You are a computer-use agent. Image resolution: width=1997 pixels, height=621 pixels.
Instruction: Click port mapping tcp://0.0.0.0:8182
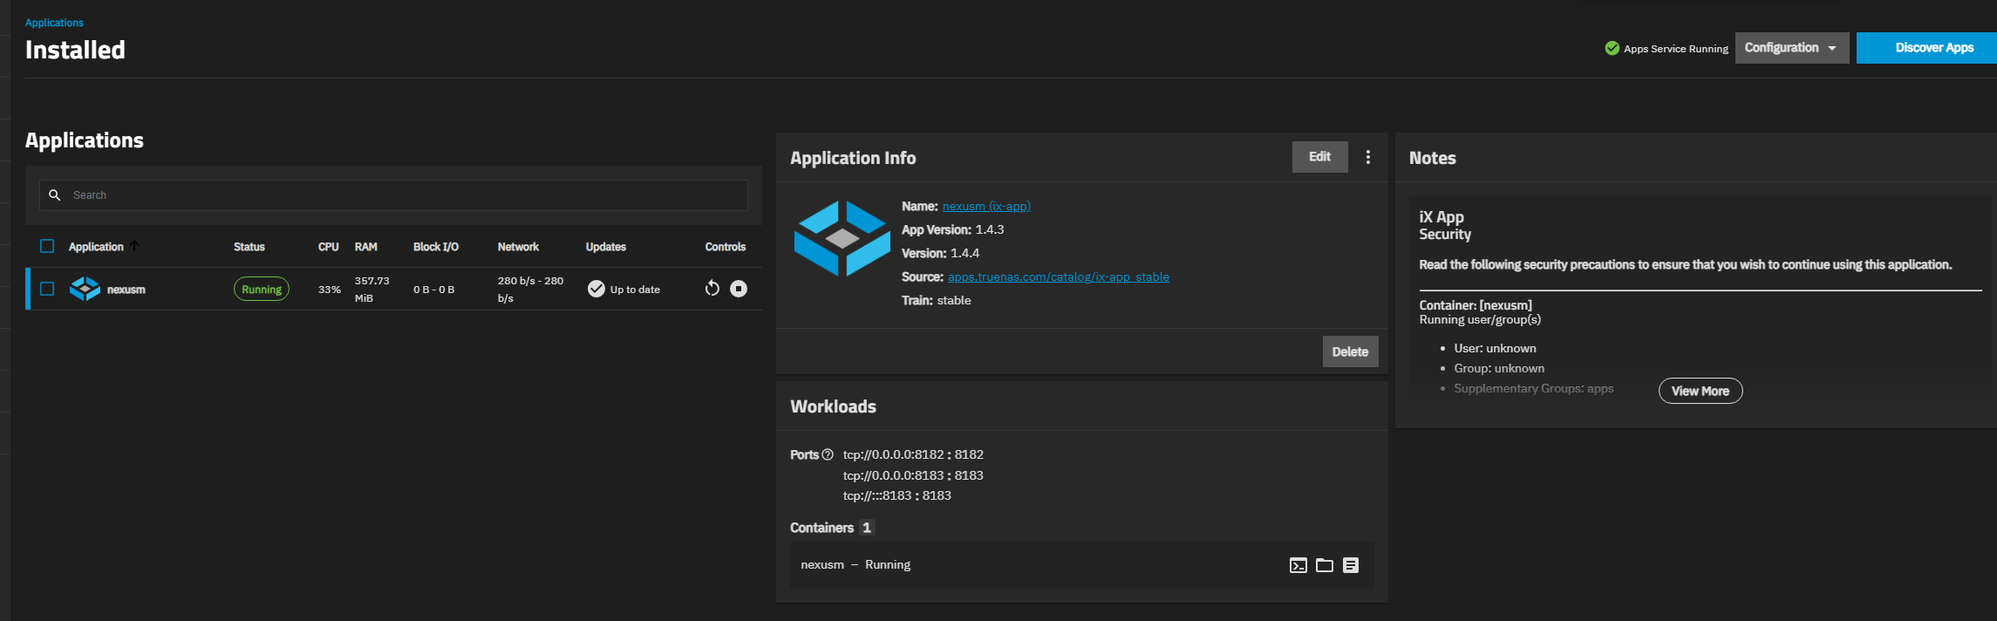[x=913, y=455]
